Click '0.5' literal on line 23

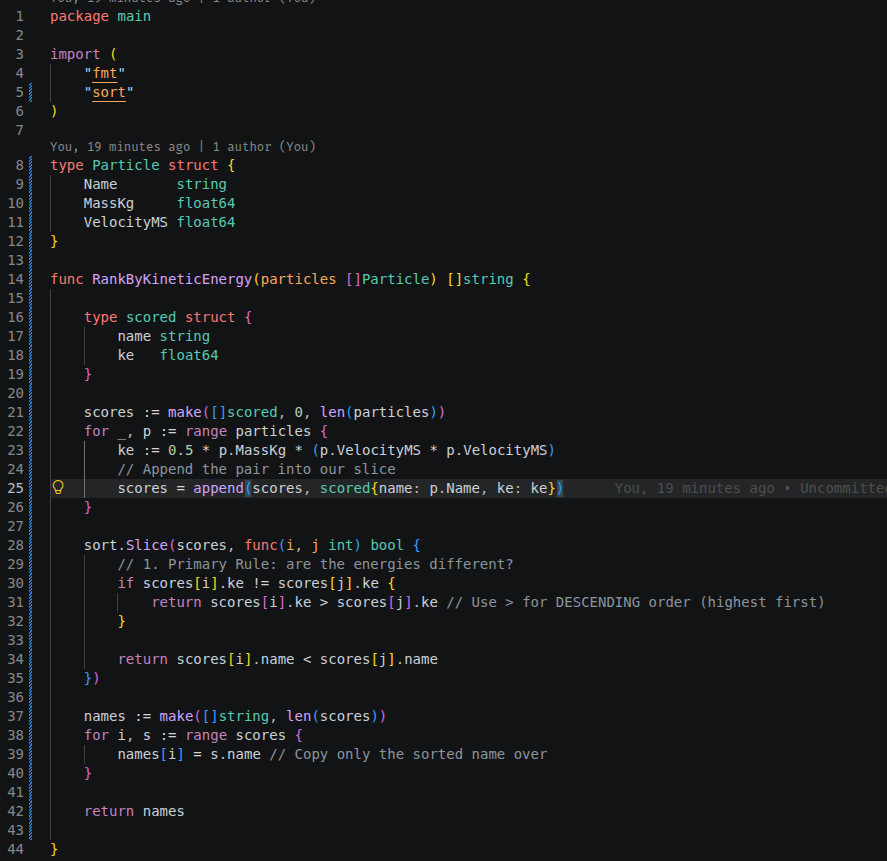180,450
